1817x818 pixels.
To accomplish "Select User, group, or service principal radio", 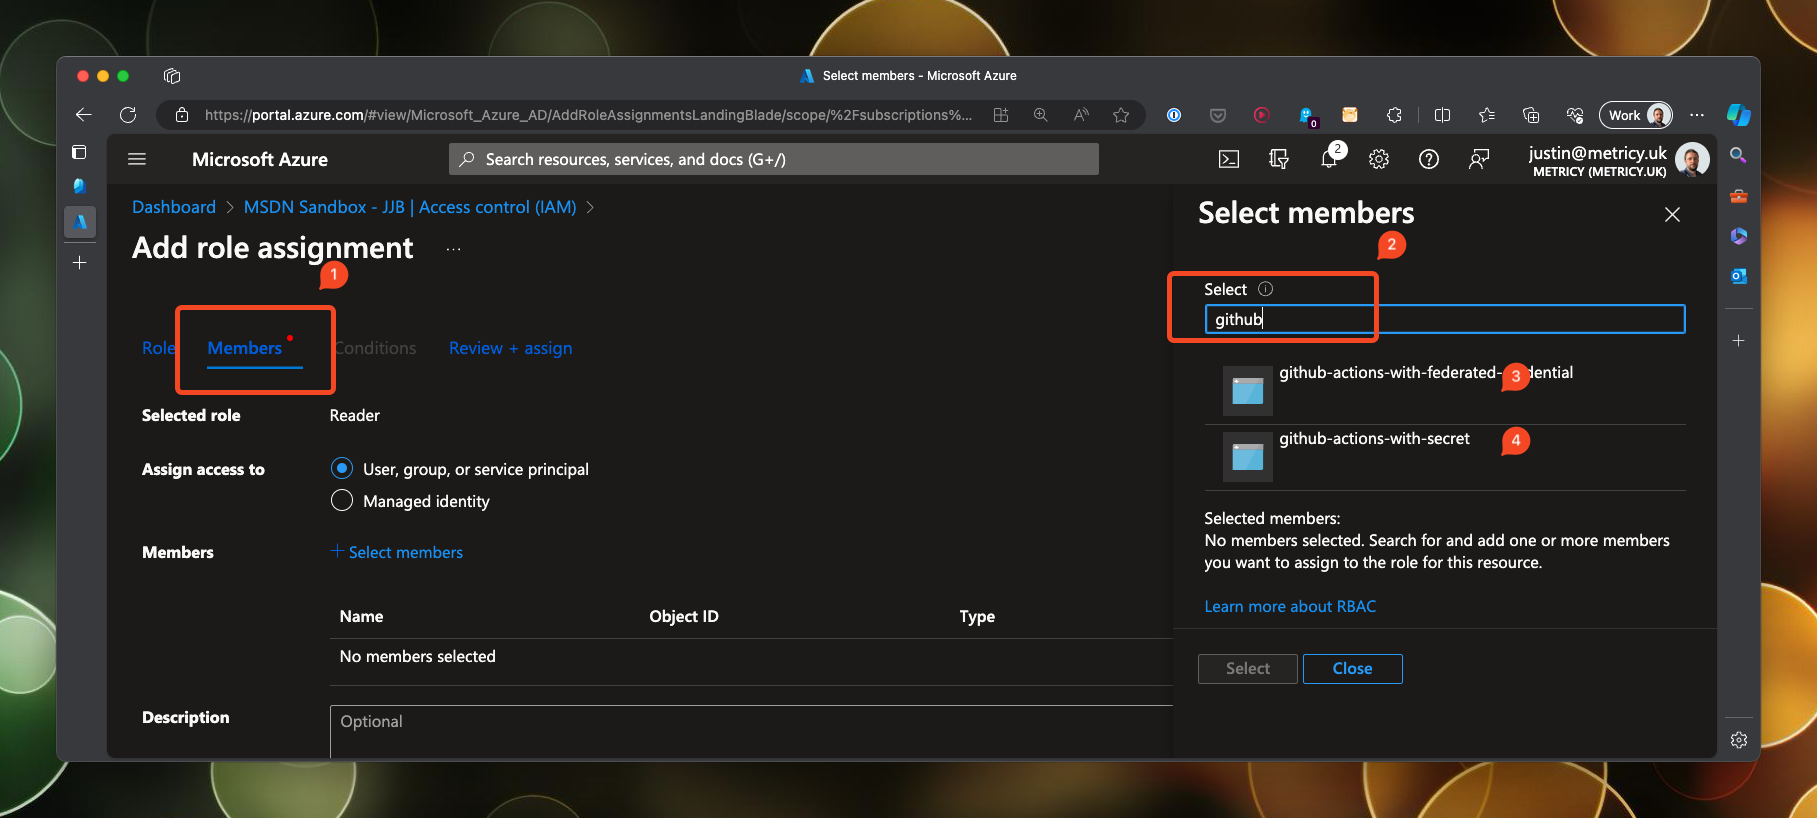I will (x=342, y=468).
